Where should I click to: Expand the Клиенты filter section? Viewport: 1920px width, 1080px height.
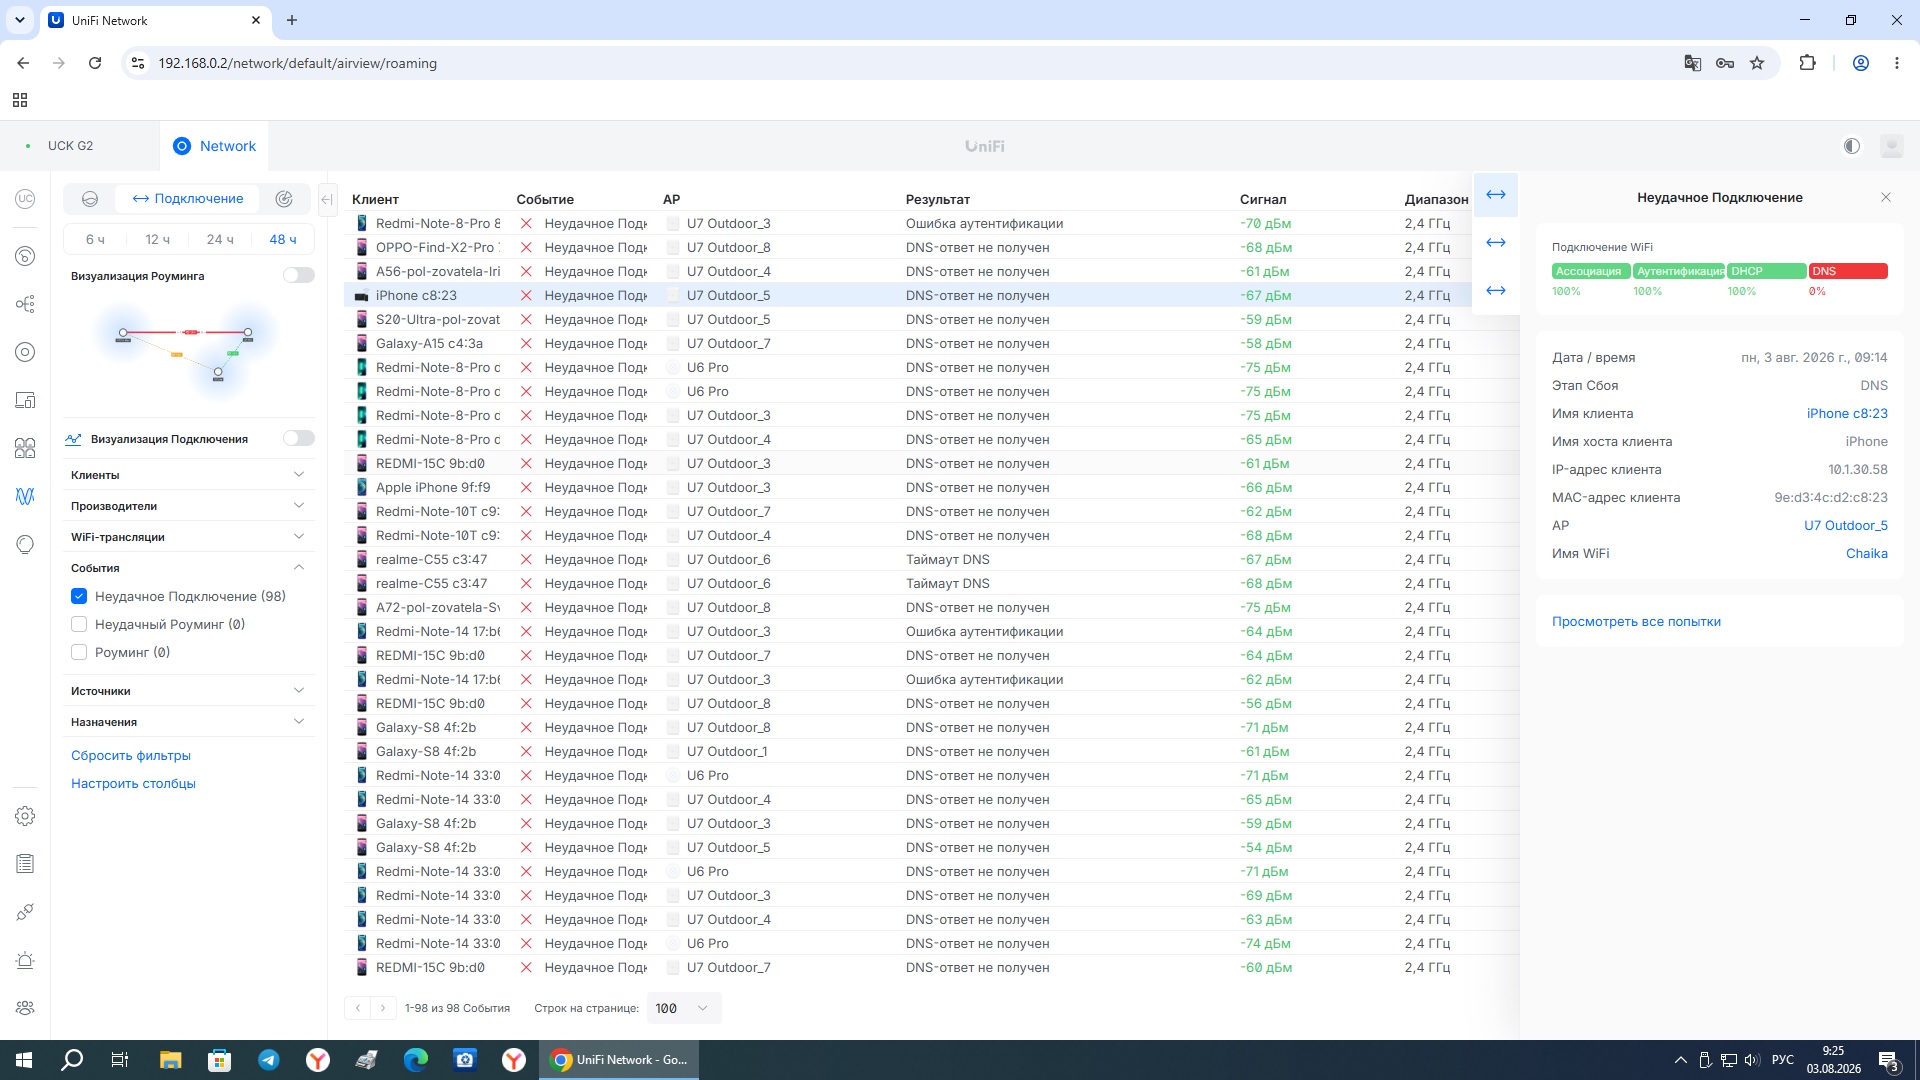click(189, 475)
